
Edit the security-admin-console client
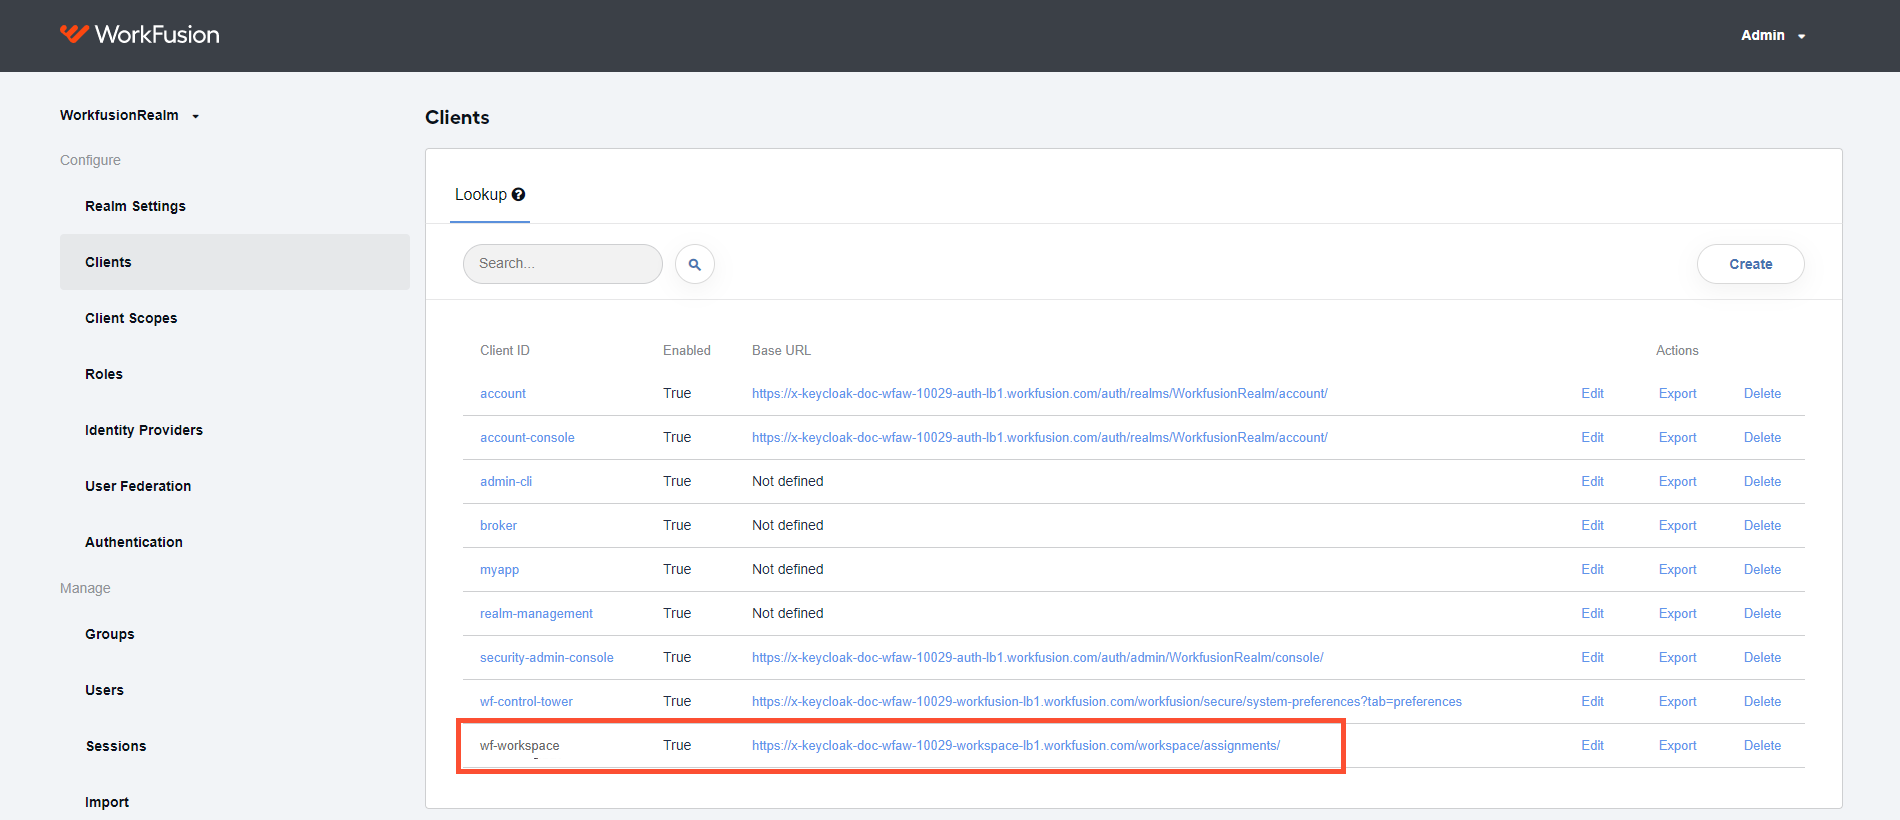click(x=1592, y=658)
